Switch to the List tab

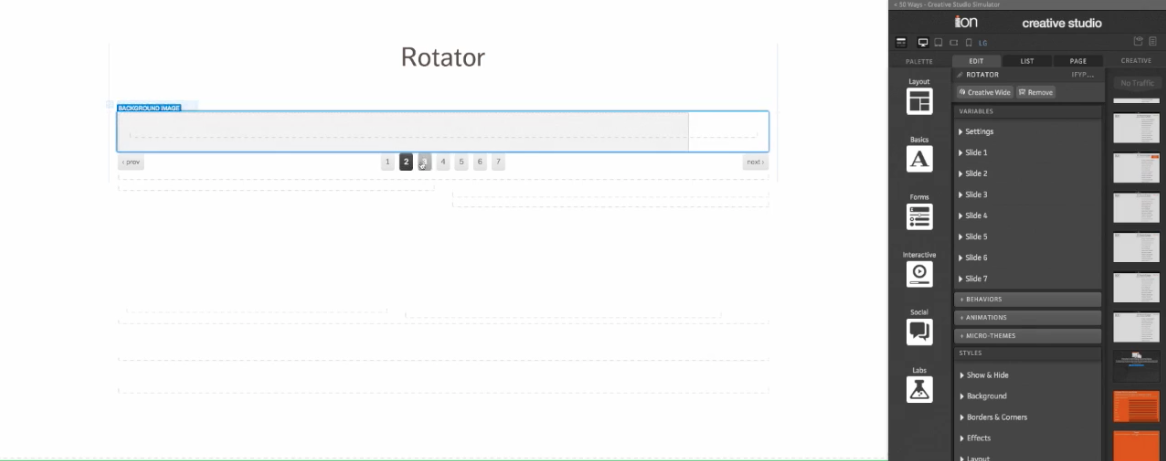click(x=1027, y=61)
